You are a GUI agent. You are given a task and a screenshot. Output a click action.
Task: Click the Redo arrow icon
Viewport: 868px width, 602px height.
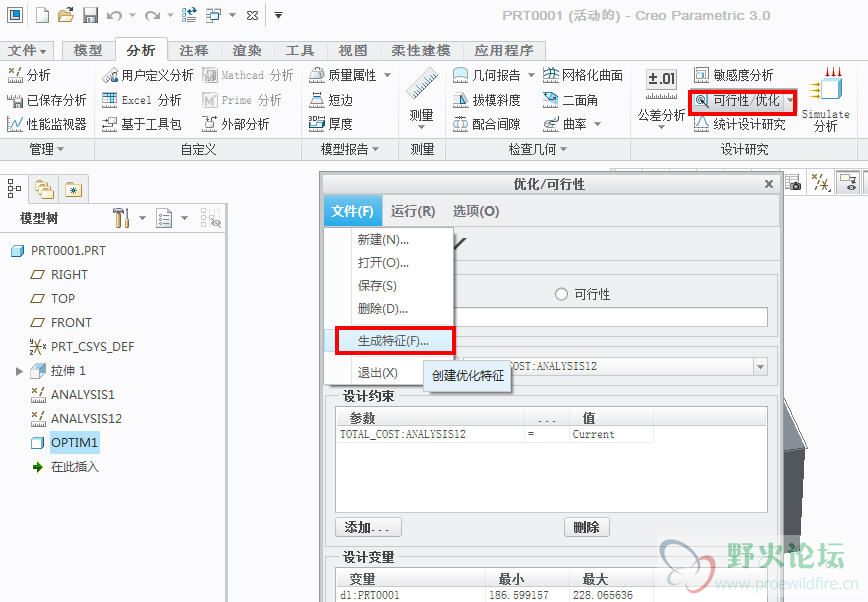152,16
